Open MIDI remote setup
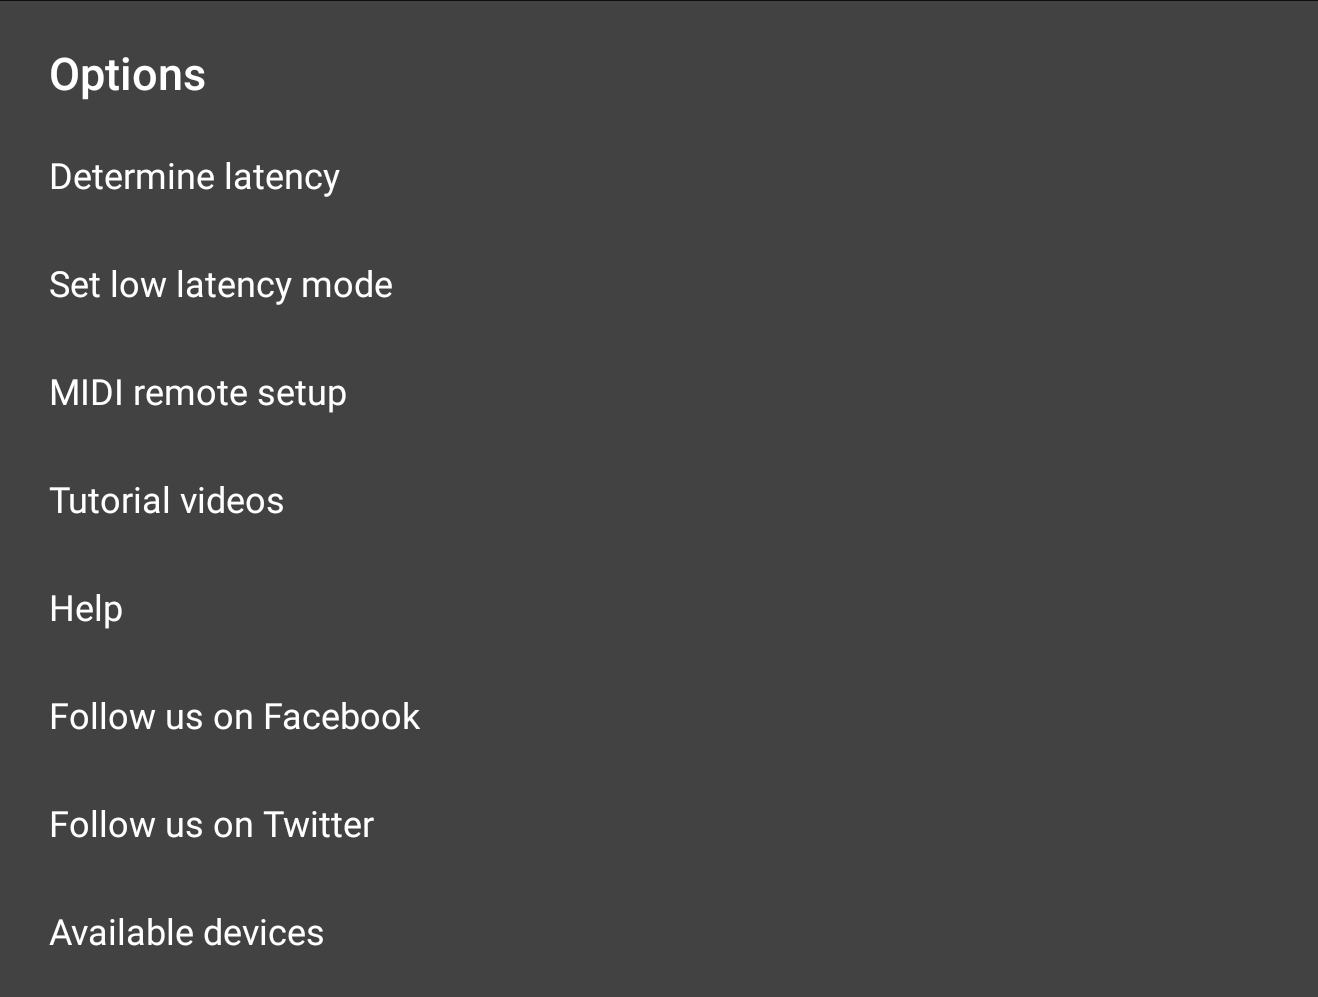Viewport: 1318px width, 997px height. click(x=198, y=393)
